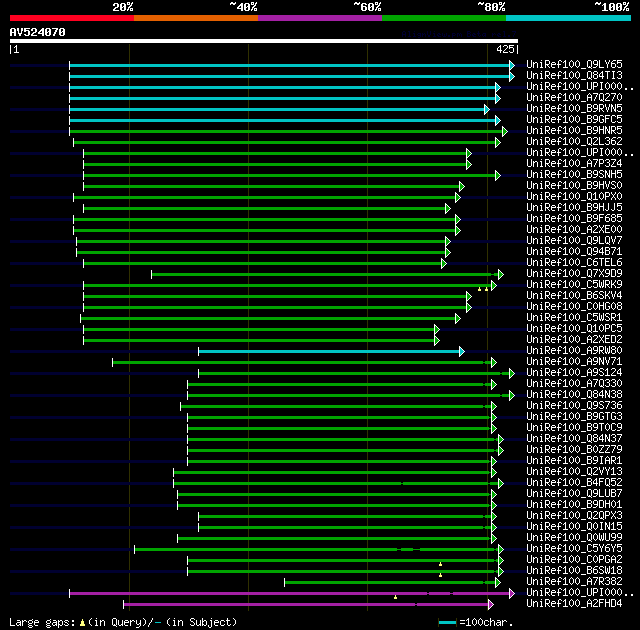This screenshot has width=640, height=630.
Task: Click the green alignment bar for UniRef100_A7R382
Action: pyautogui.click(x=391, y=582)
